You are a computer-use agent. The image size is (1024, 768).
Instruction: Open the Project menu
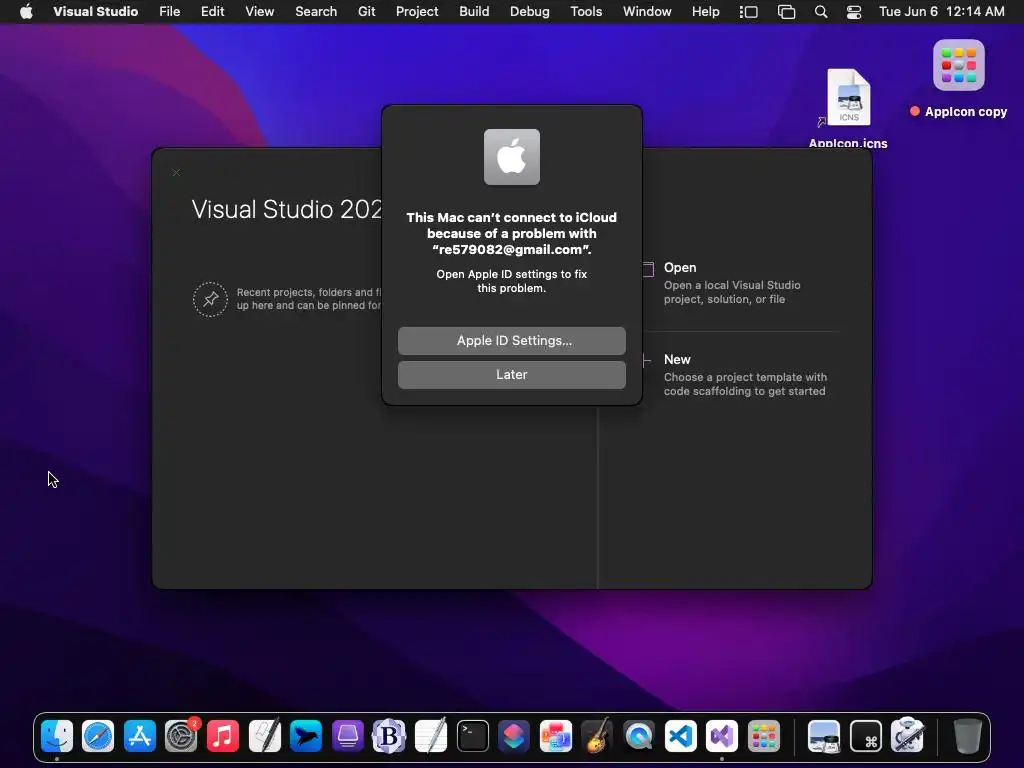[417, 11]
